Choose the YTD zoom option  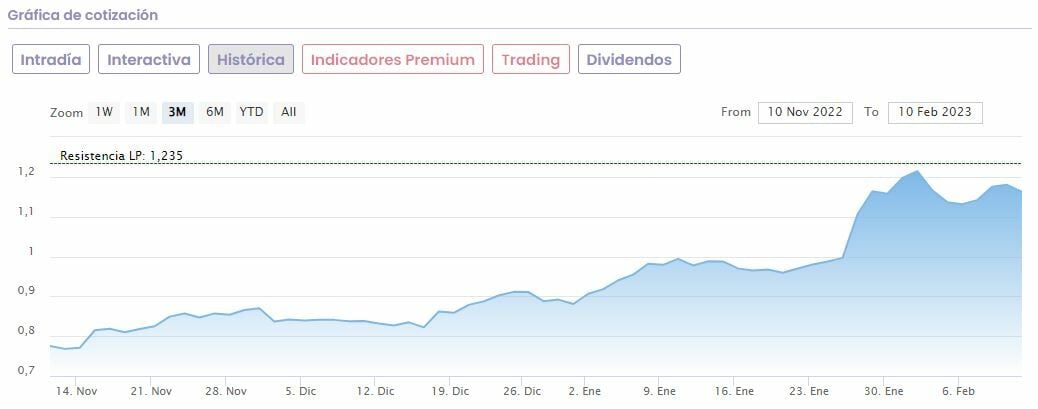251,112
